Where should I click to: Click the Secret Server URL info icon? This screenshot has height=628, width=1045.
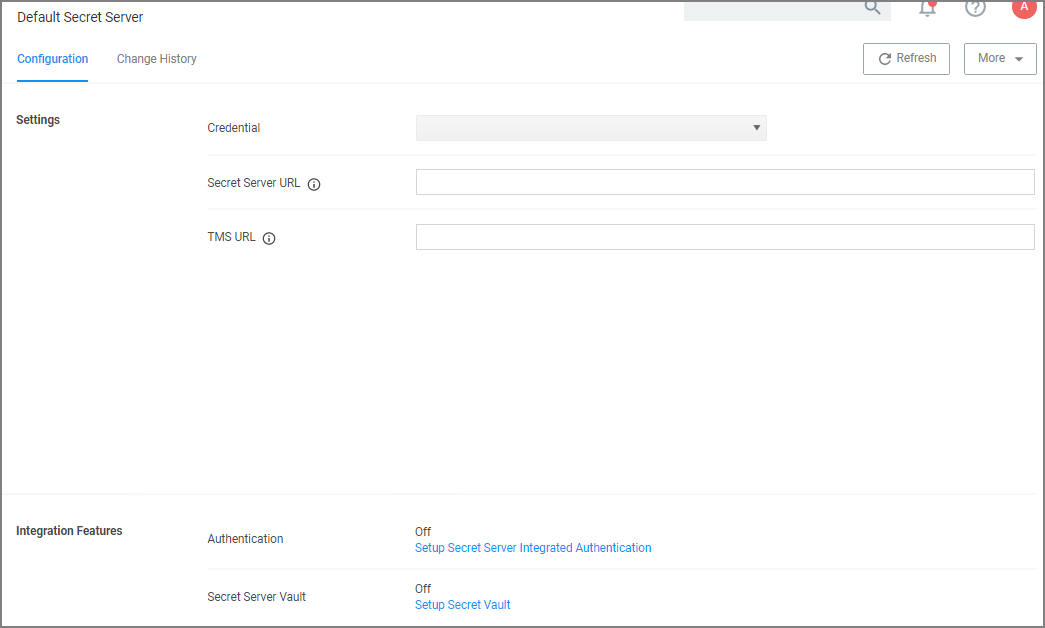(x=314, y=185)
